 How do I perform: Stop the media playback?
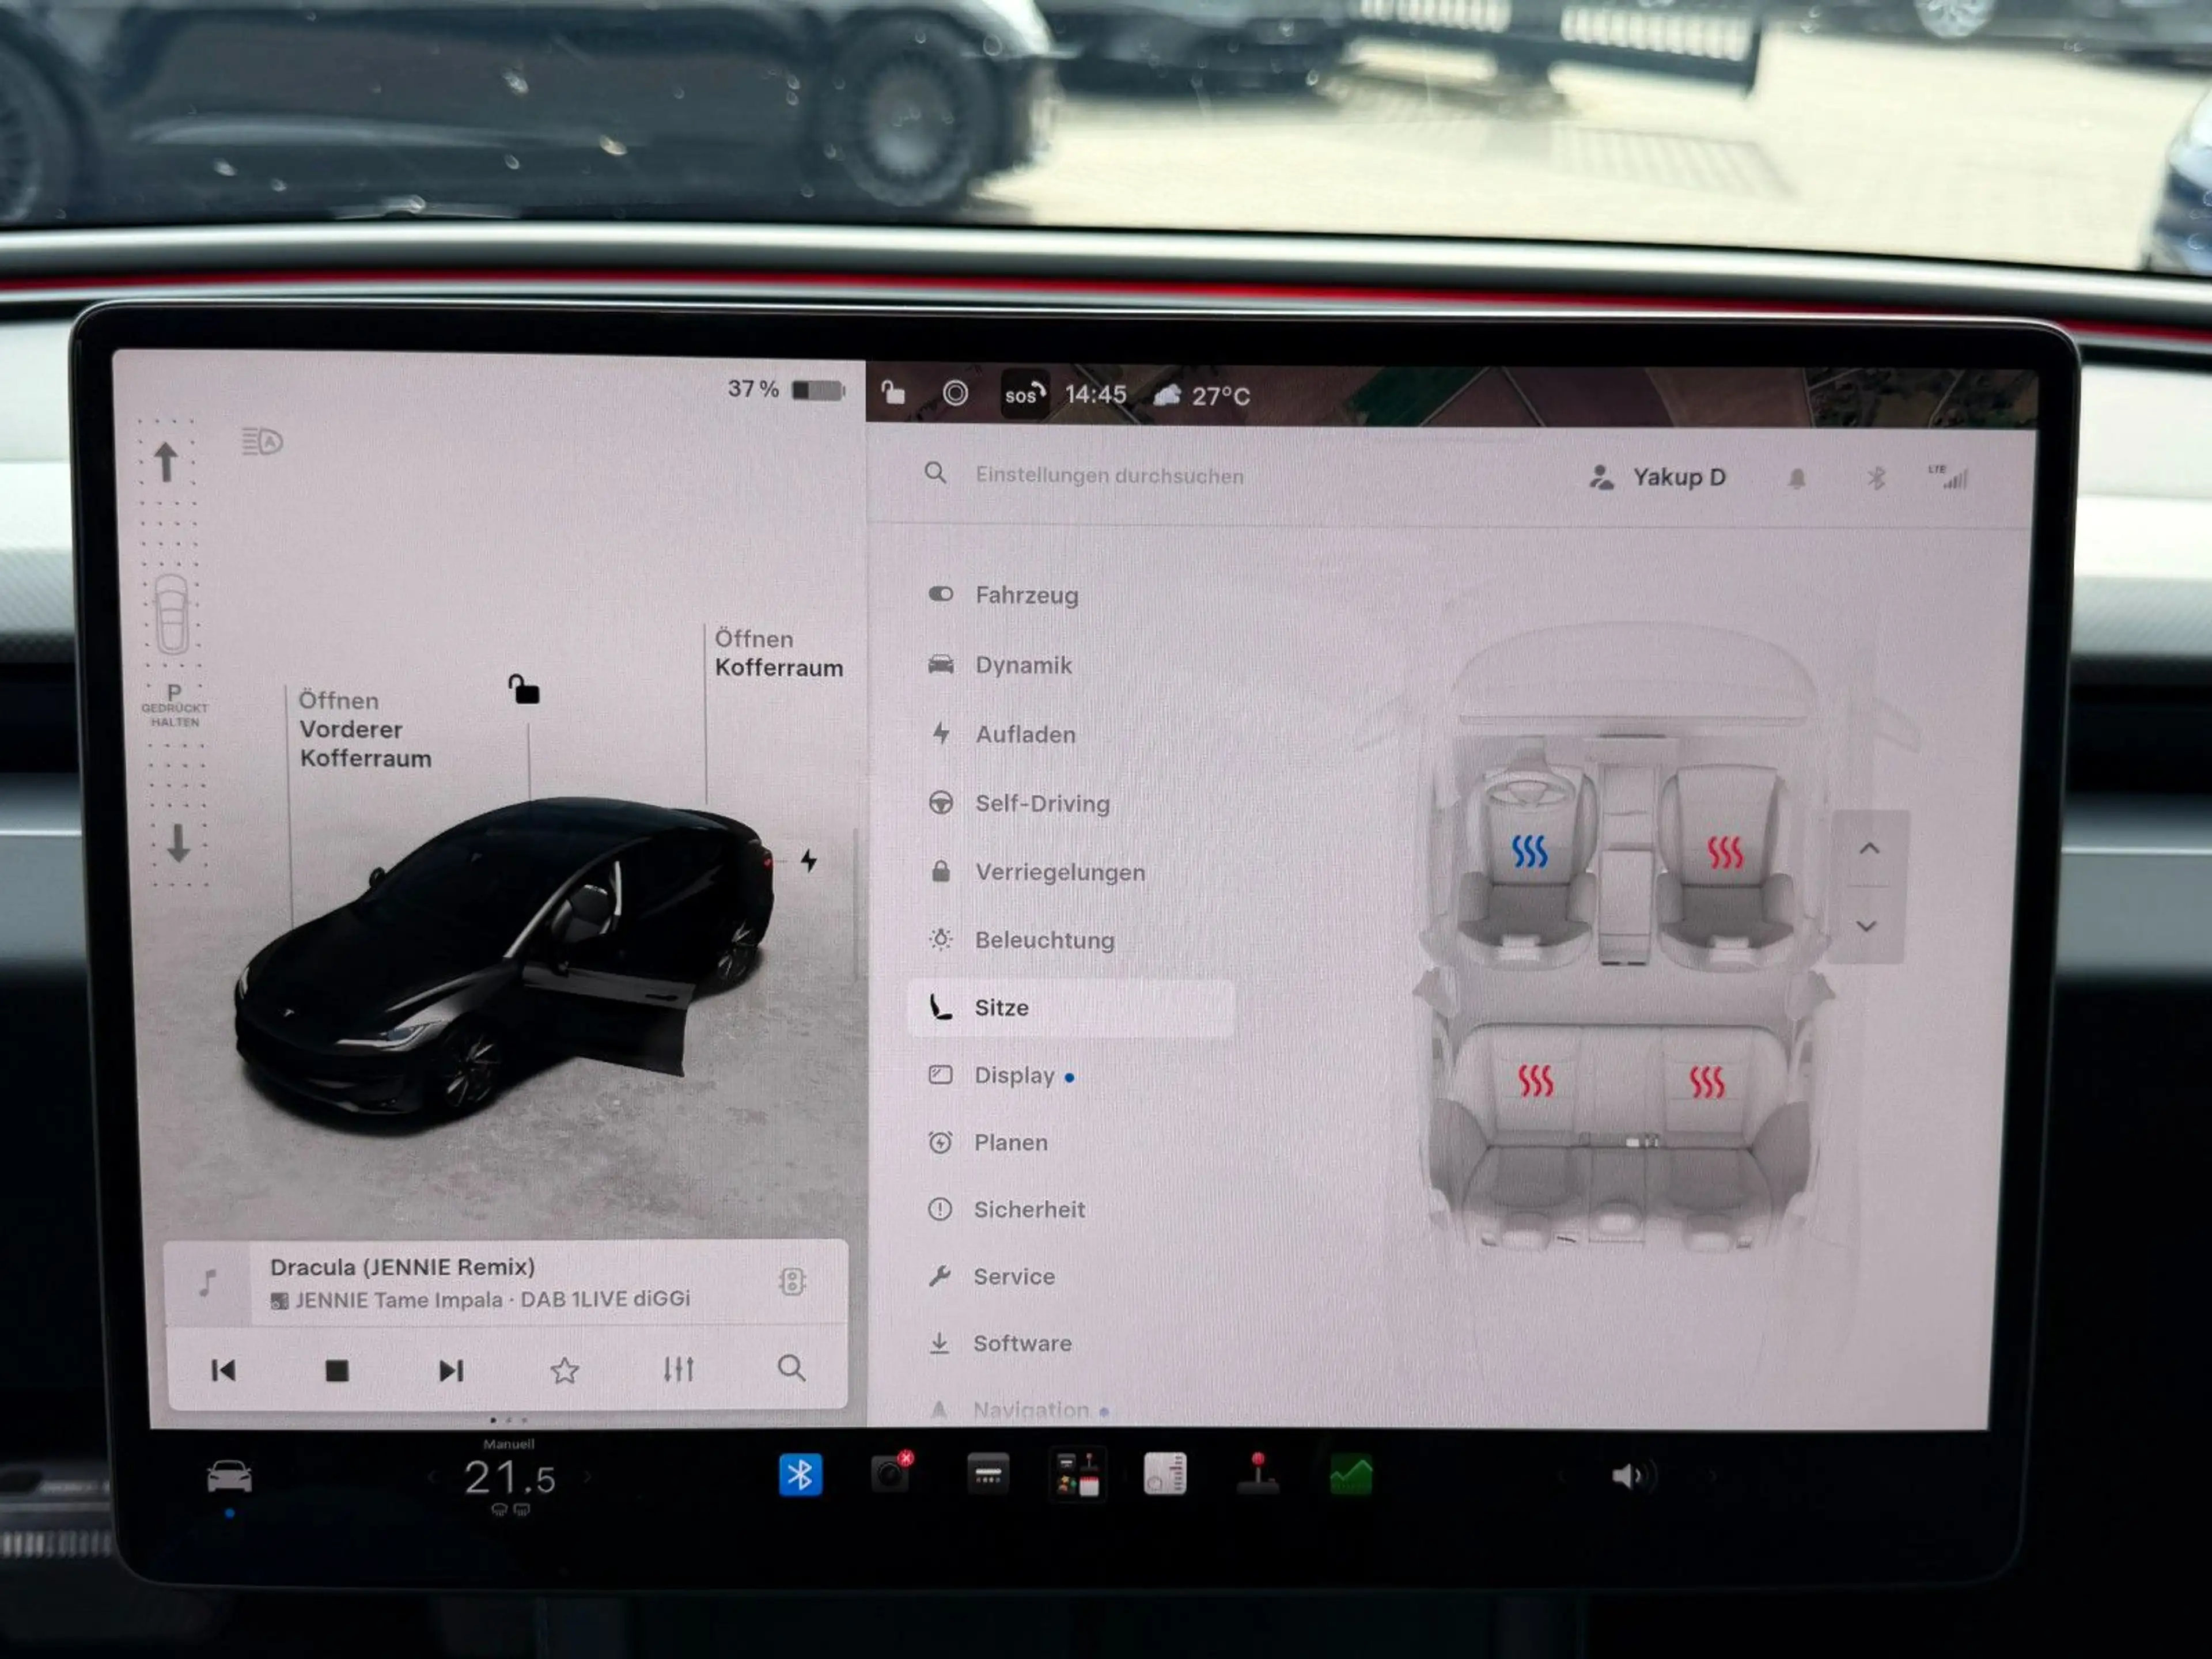point(337,1371)
